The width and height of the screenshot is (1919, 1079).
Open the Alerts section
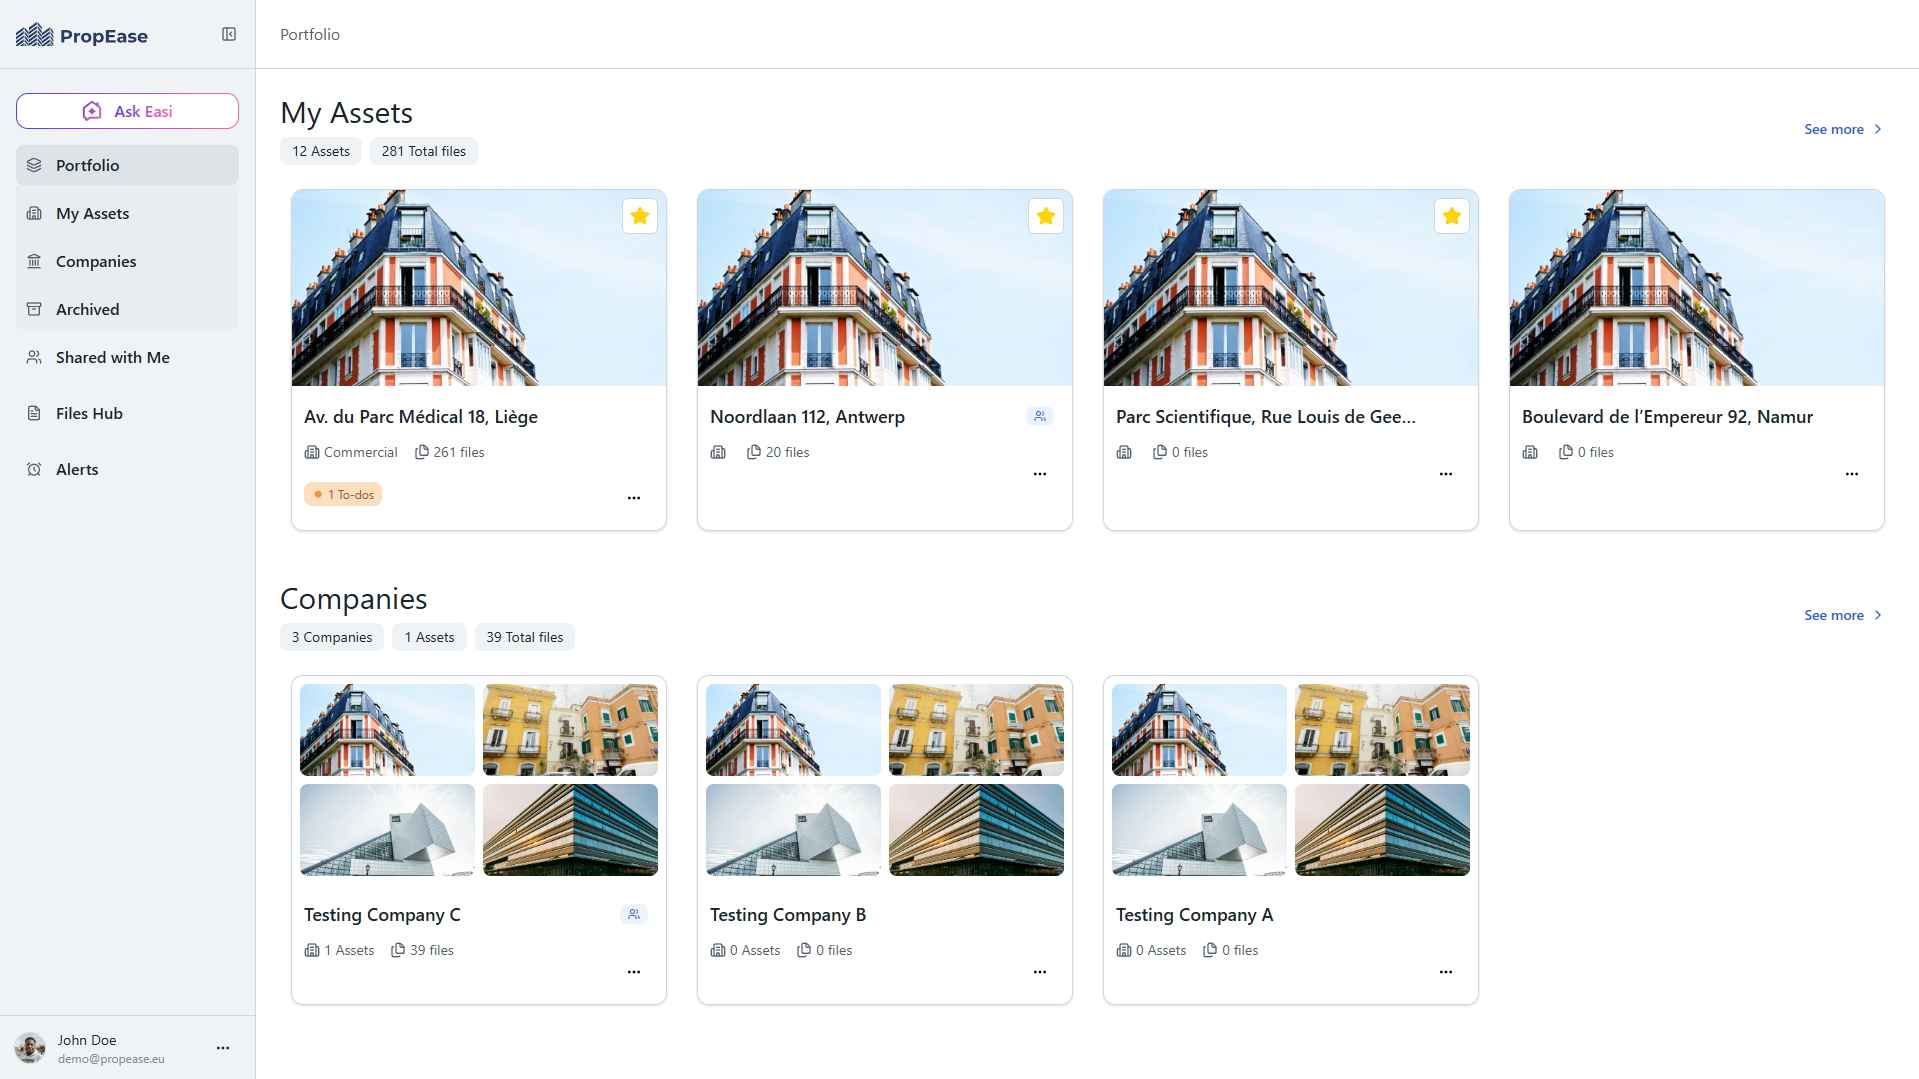coord(77,469)
